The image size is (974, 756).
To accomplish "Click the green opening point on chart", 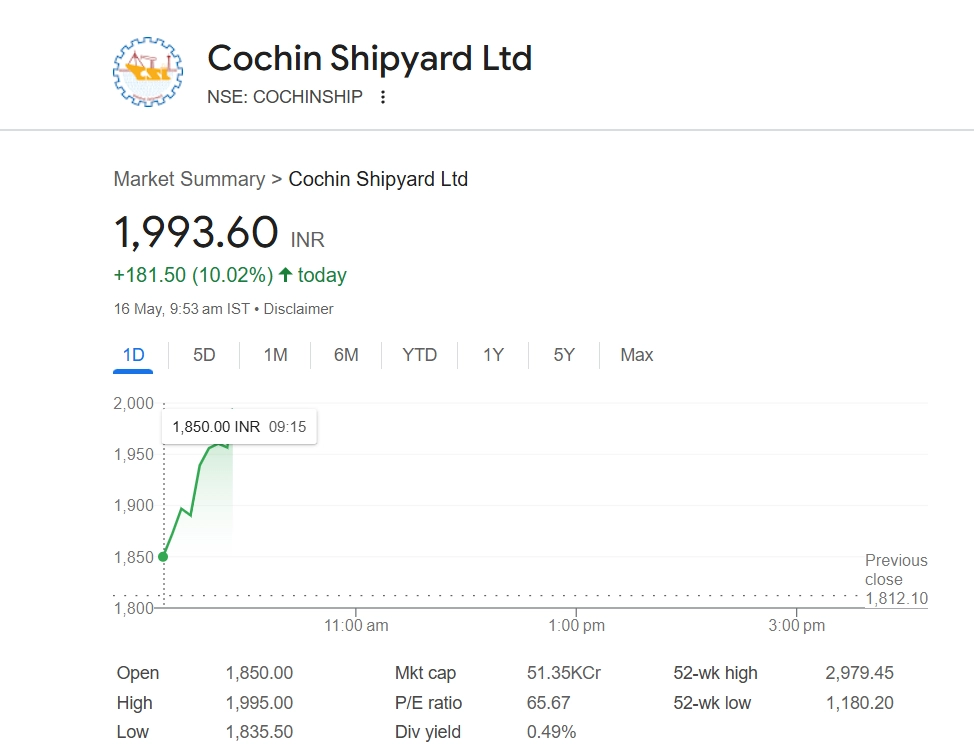I will point(164,557).
